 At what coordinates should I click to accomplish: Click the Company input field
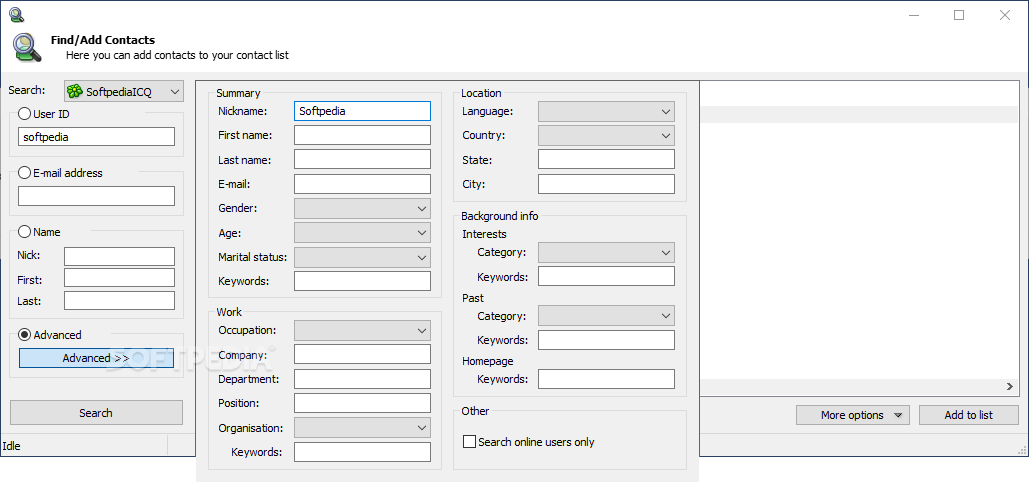point(362,355)
